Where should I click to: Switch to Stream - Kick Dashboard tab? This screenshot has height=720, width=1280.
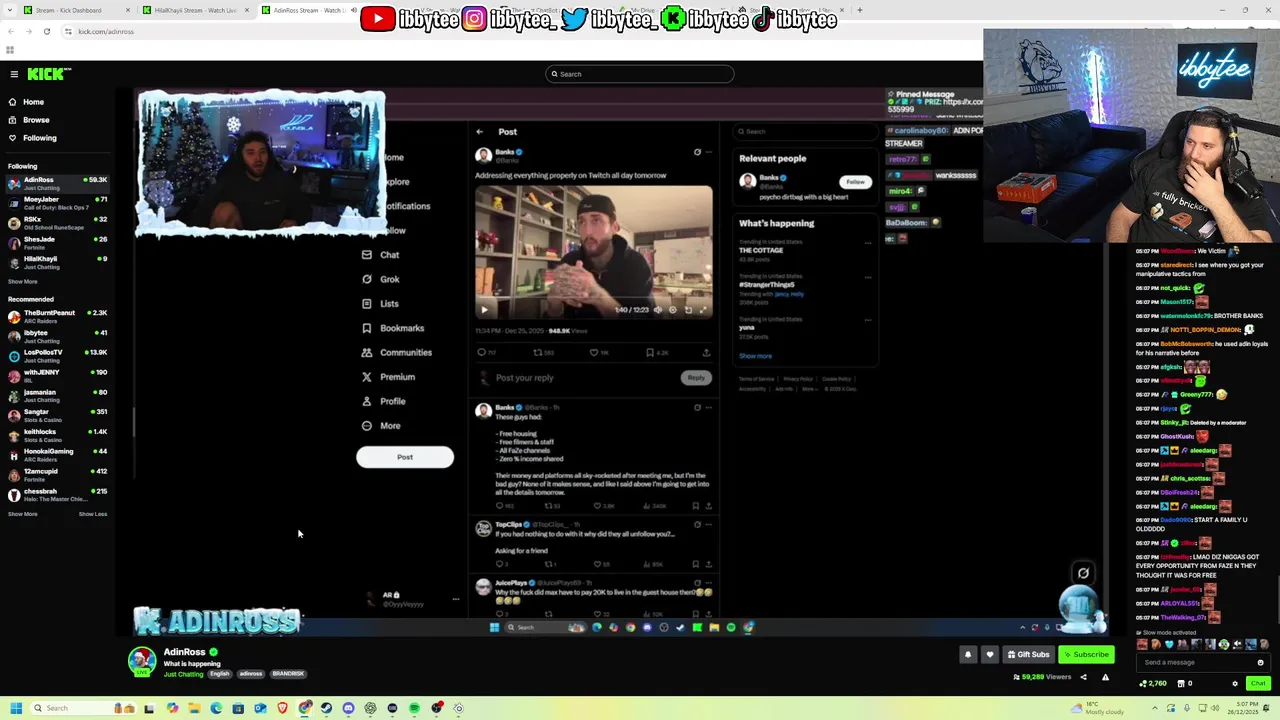point(75,10)
